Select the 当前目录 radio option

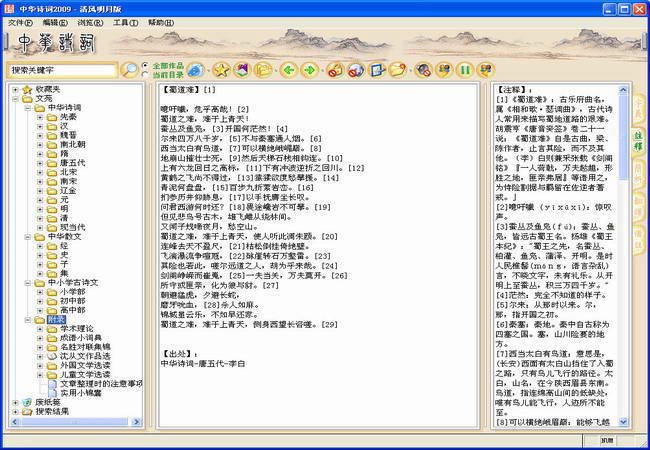(x=148, y=75)
